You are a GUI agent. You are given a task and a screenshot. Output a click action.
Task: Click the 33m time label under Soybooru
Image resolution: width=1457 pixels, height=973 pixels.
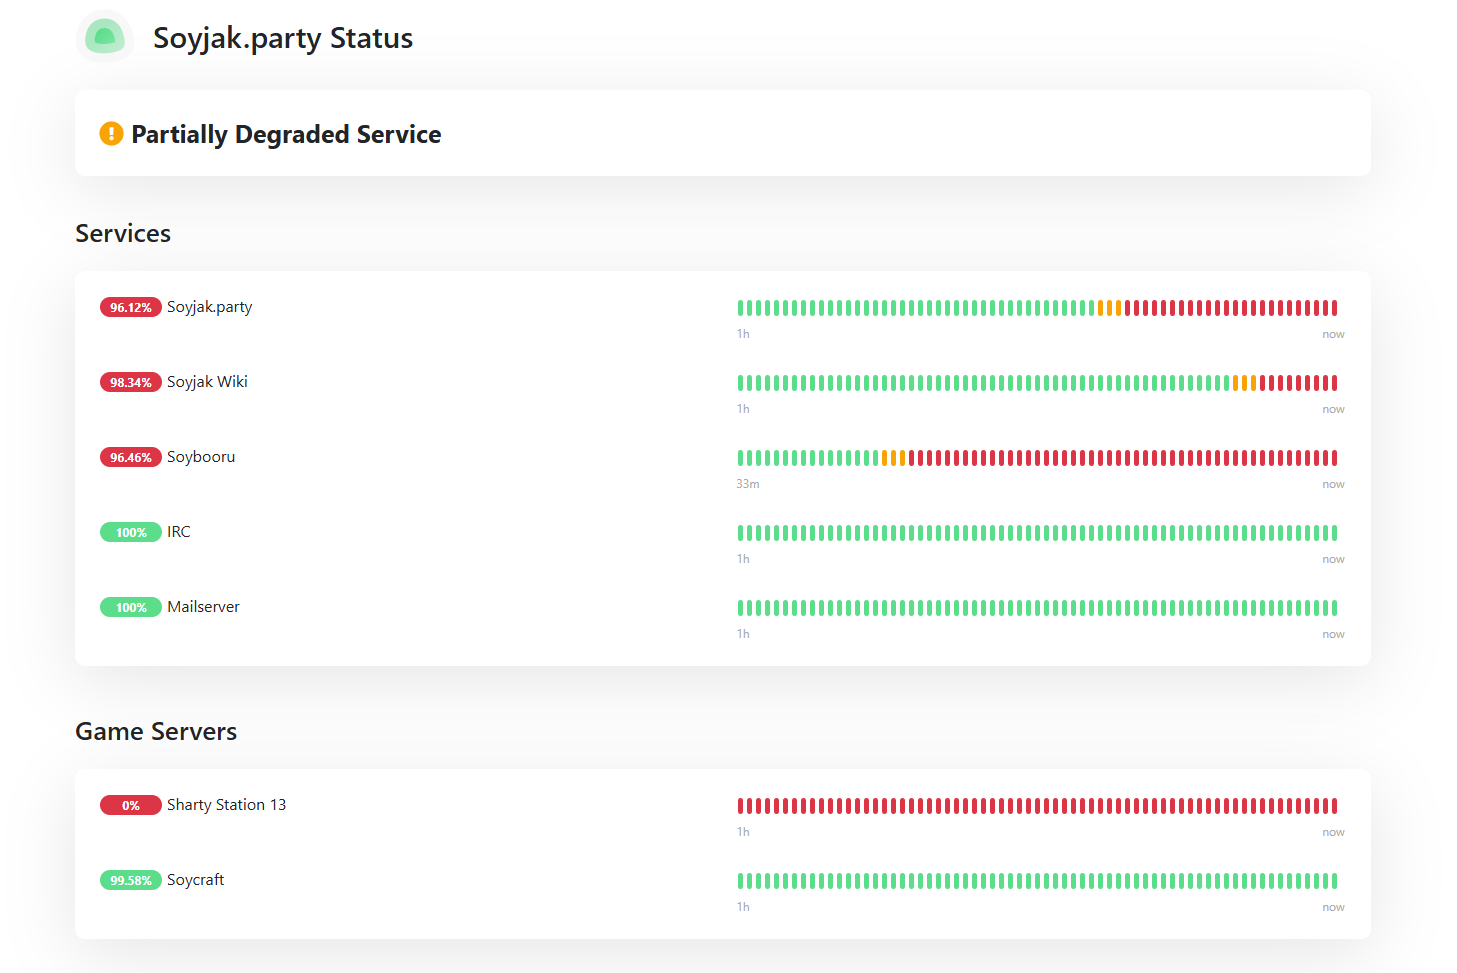[x=748, y=484]
